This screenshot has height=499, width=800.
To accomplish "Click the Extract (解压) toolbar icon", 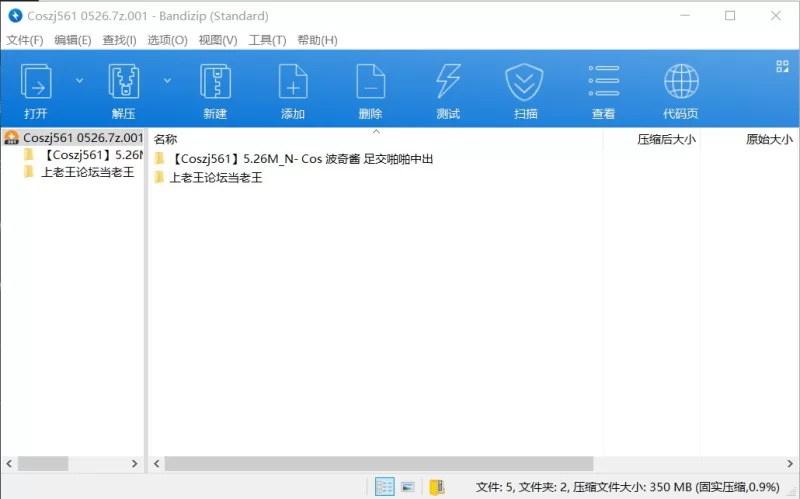I will tap(123, 82).
